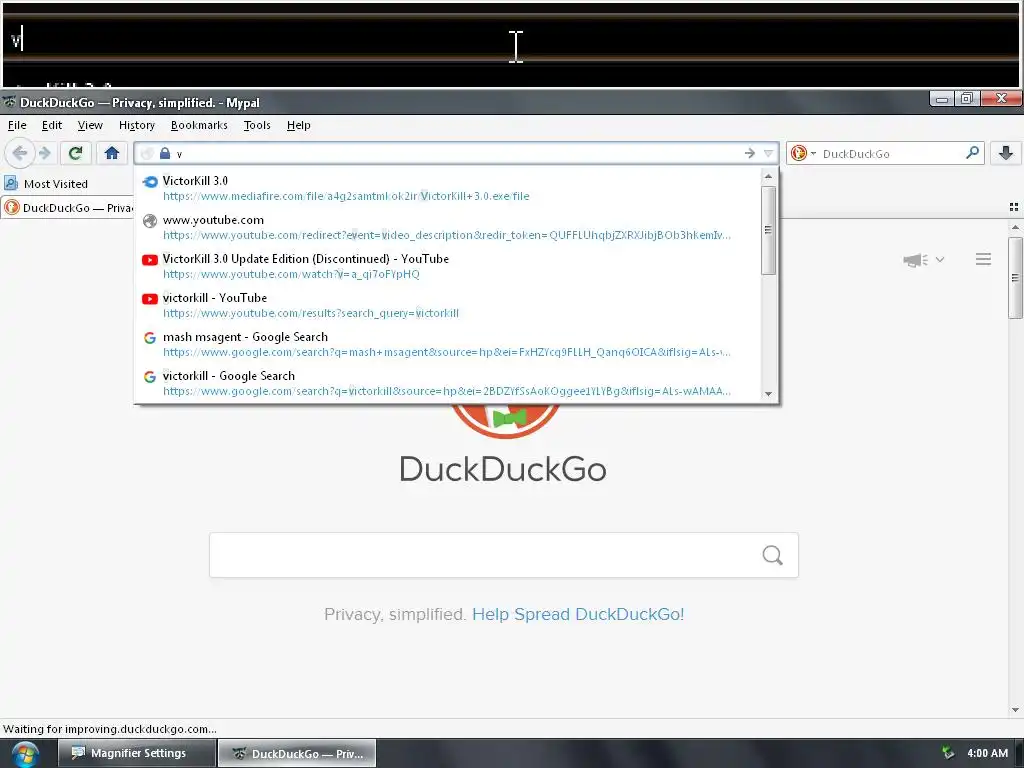
Task: Open the History menu
Action: 136,125
